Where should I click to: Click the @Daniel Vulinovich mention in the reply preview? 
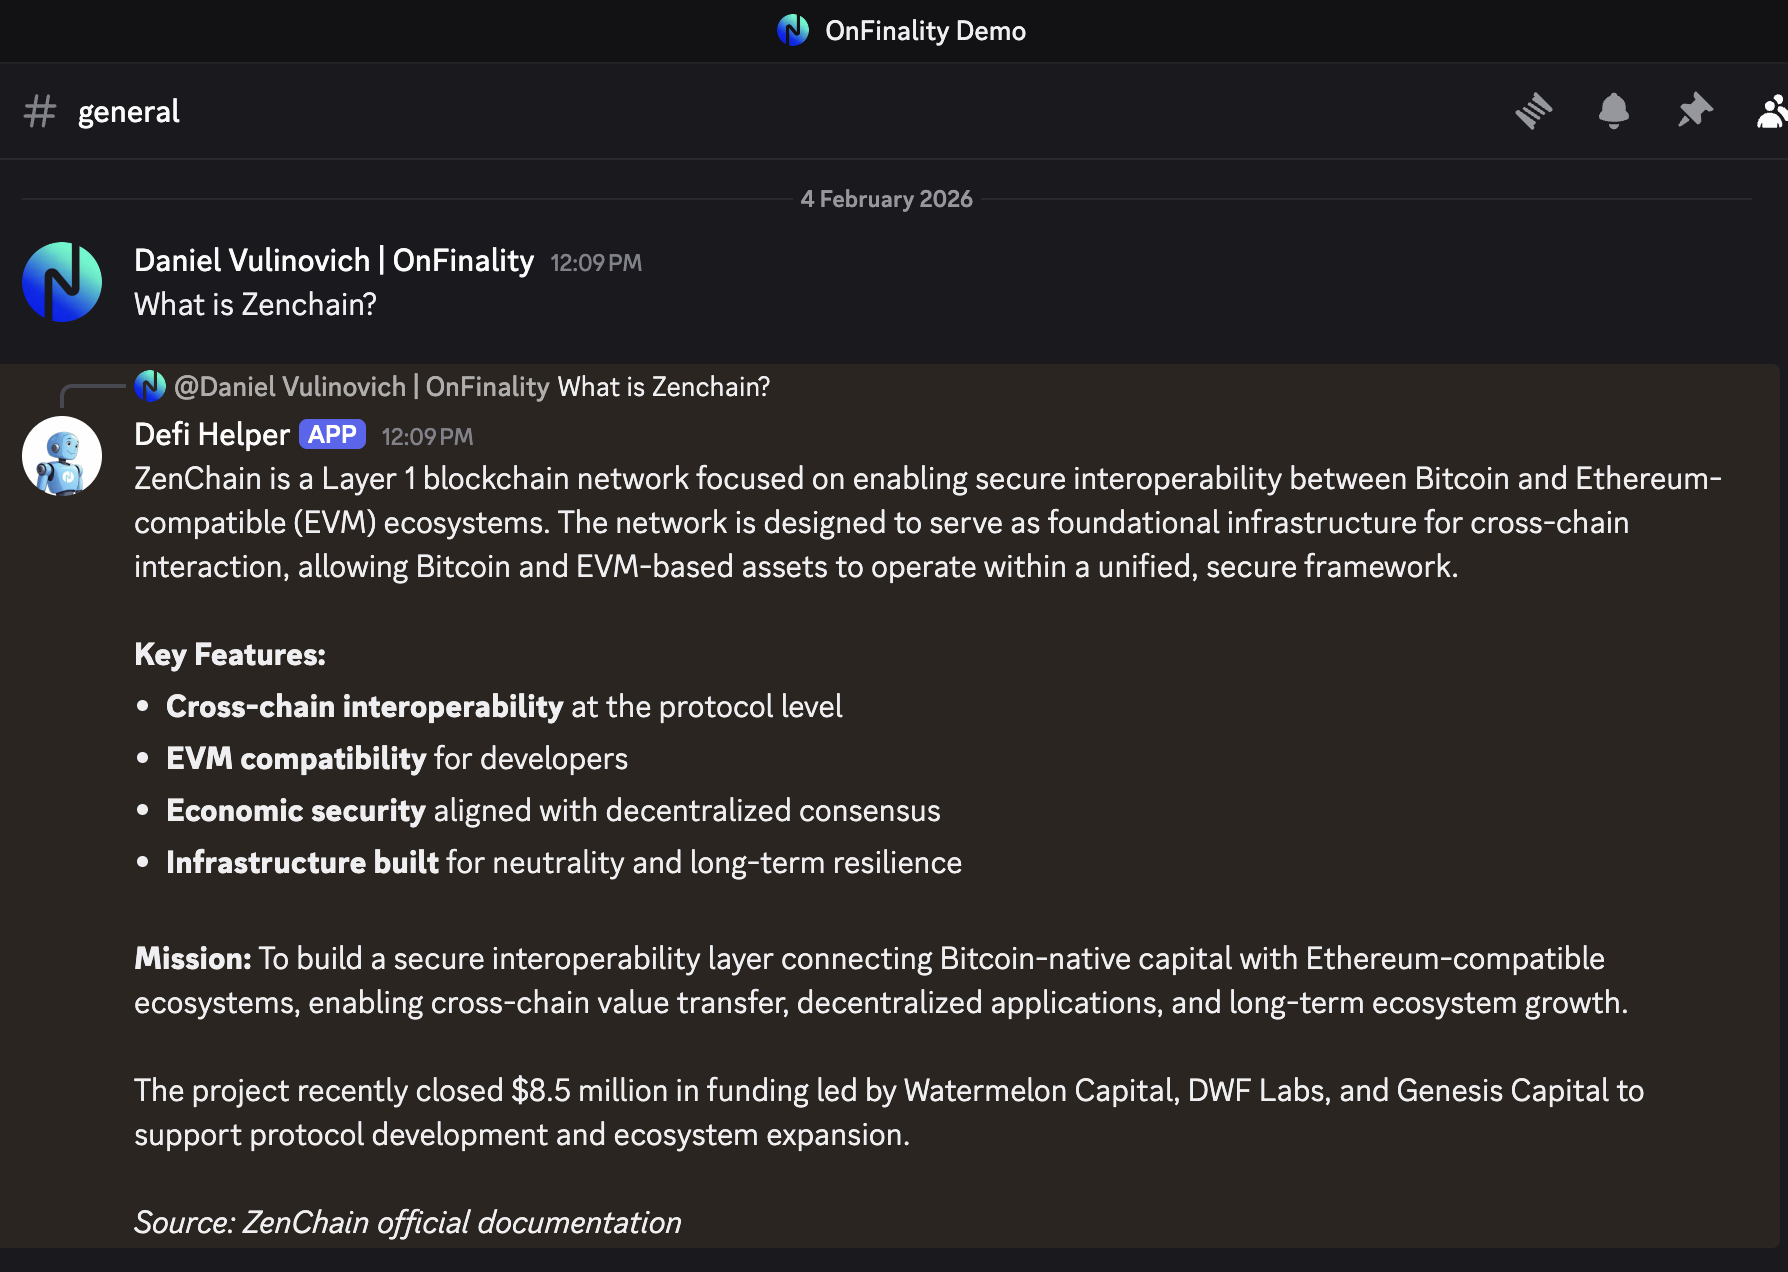tap(361, 387)
